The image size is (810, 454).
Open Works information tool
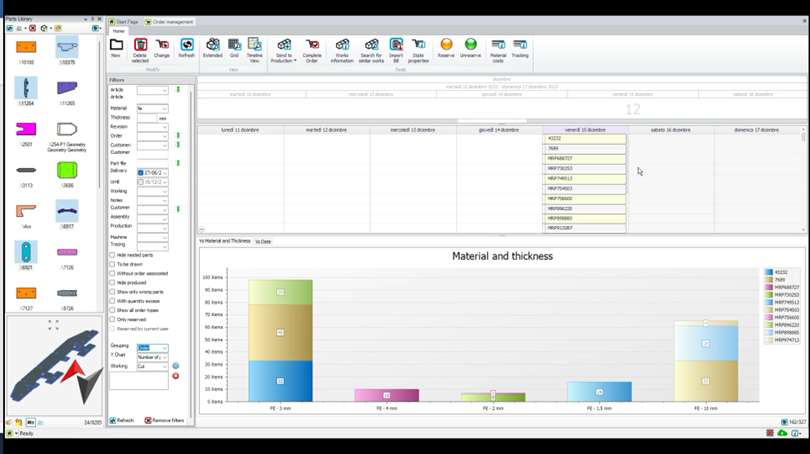click(x=342, y=46)
